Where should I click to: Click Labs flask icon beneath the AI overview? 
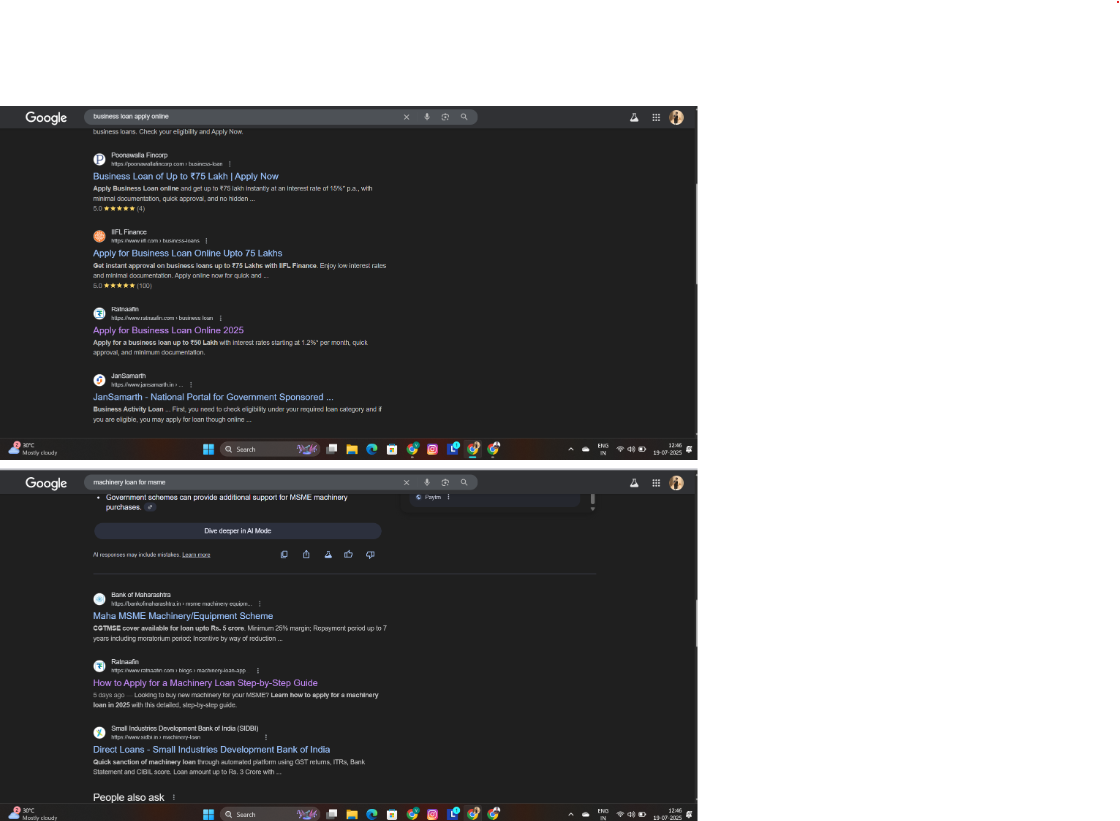point(328,554)
